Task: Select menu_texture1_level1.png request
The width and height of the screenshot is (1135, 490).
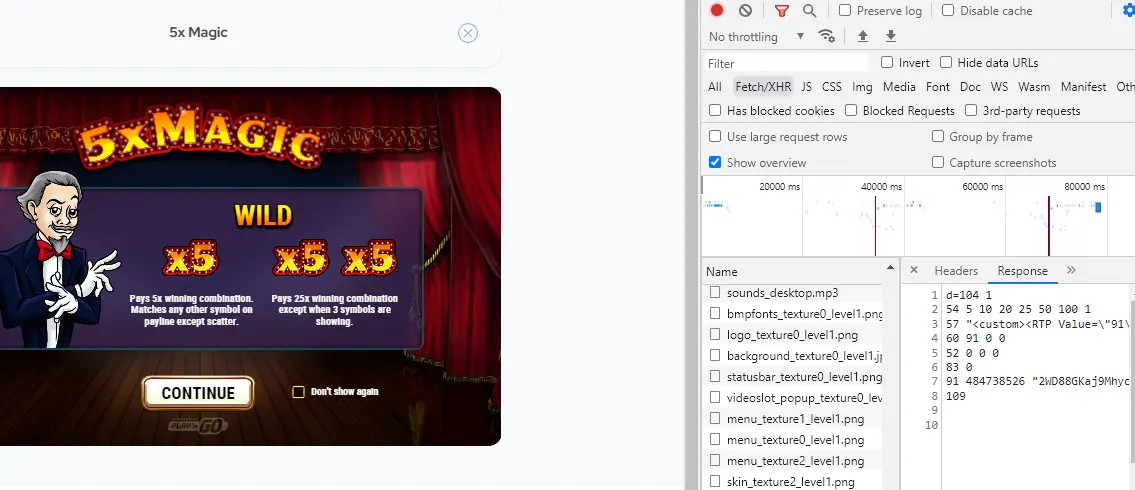Action: [792, 419]
